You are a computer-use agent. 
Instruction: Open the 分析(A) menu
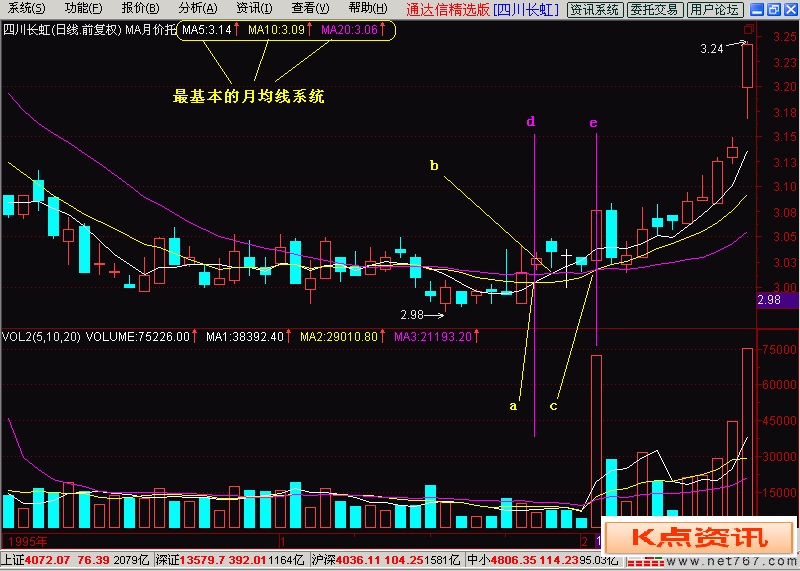click(x=197, y=9)
